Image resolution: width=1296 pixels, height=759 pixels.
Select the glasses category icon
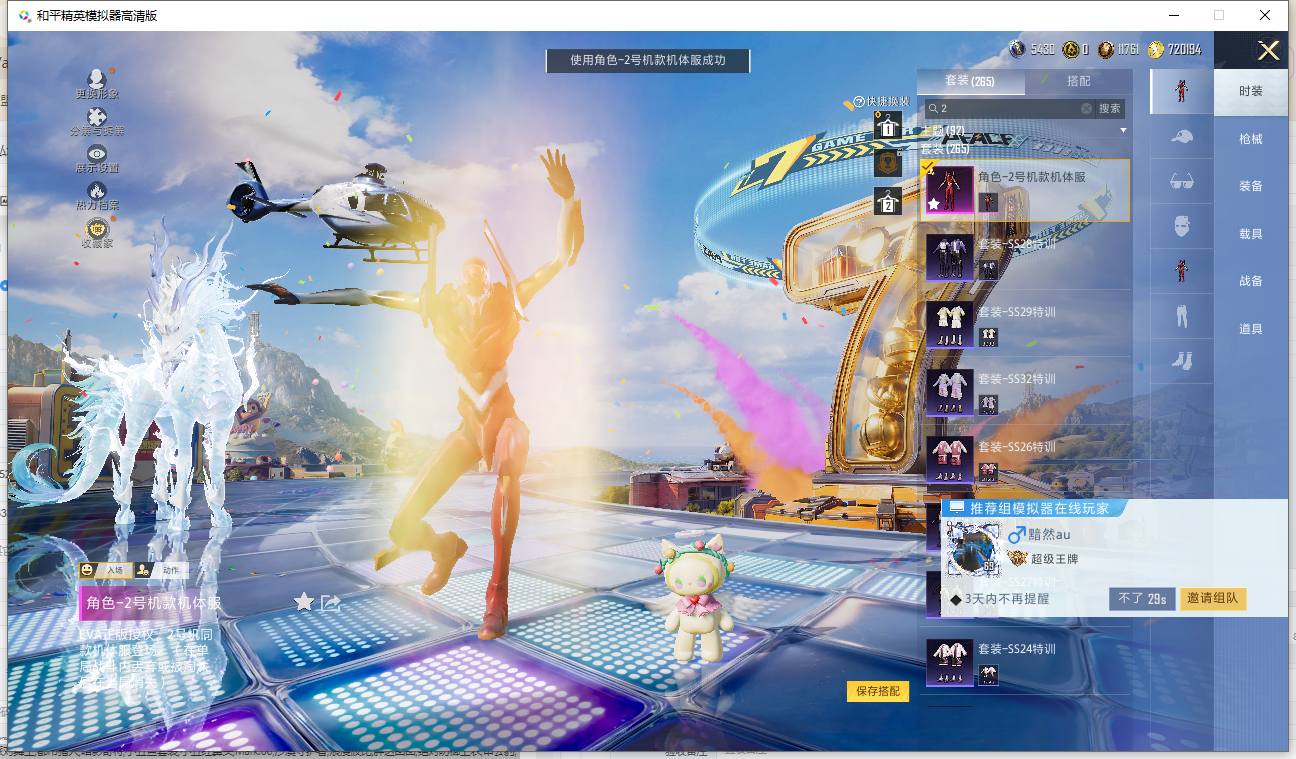tap(1182, 182)
